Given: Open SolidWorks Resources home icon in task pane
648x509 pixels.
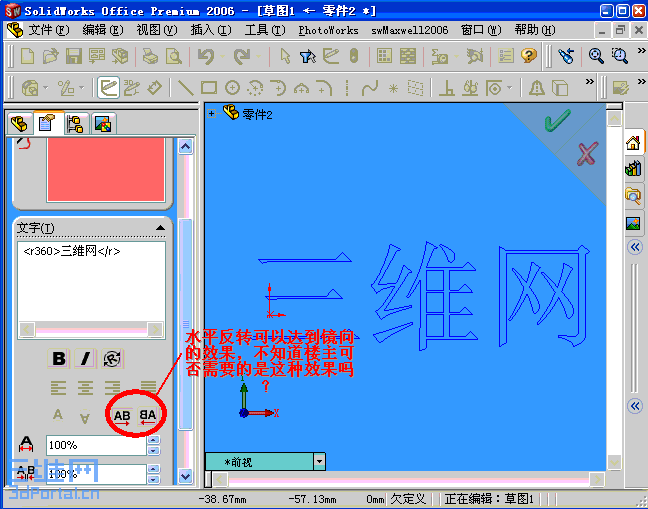Looking at the screenshot, I should [x=633, y=143].
